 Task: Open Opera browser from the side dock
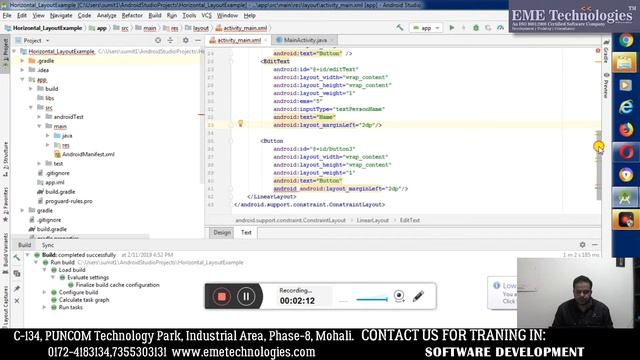(626, 152)
